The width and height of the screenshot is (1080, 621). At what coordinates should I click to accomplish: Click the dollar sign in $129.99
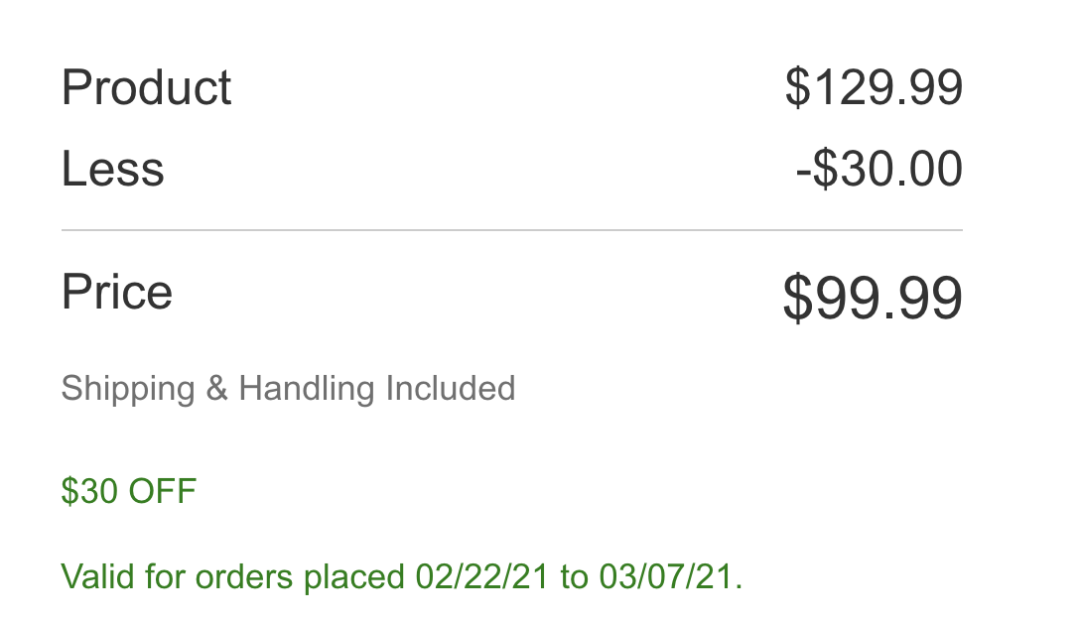[x=798, y=87]
